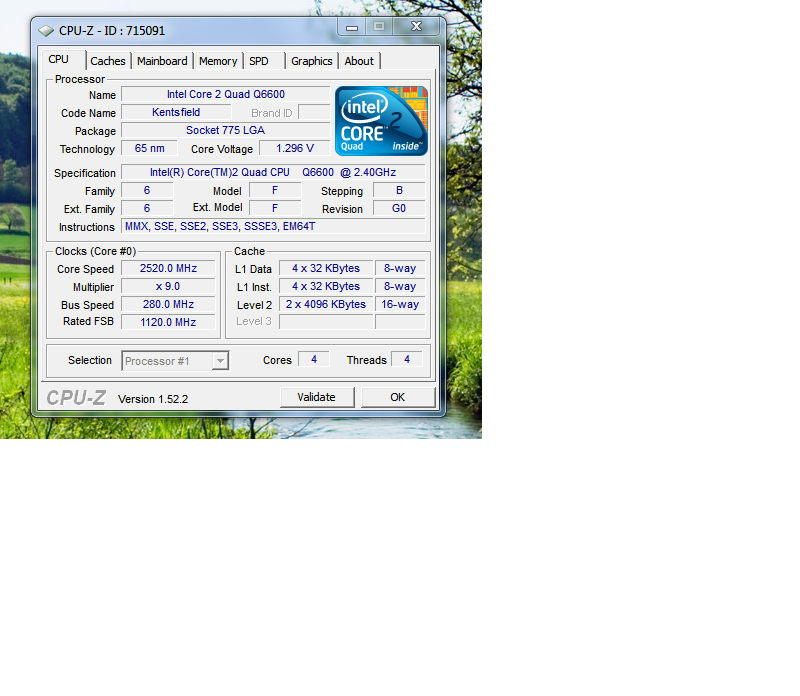Click the Threads count value
The height and width of the screenshot is (696, 800).
pos(407,359)
